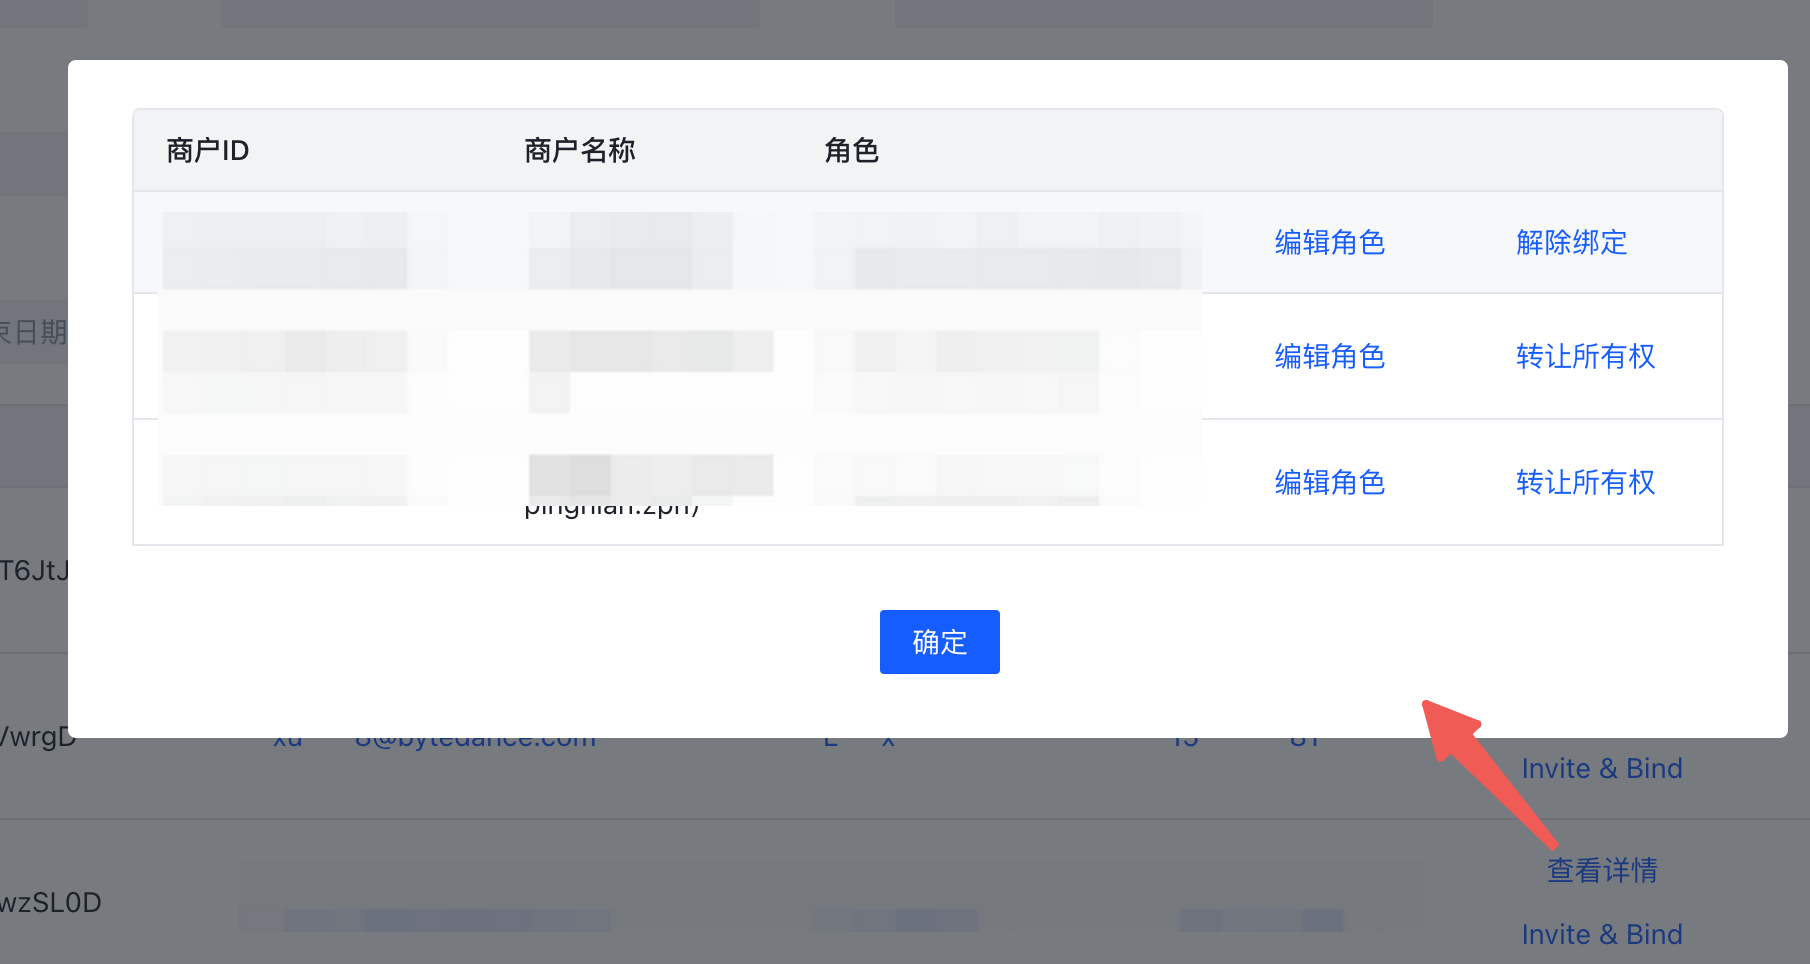Click 解除绑定 in the first merchant row
This screenshot has width=1810, height=964.
tap(1571, 243)
